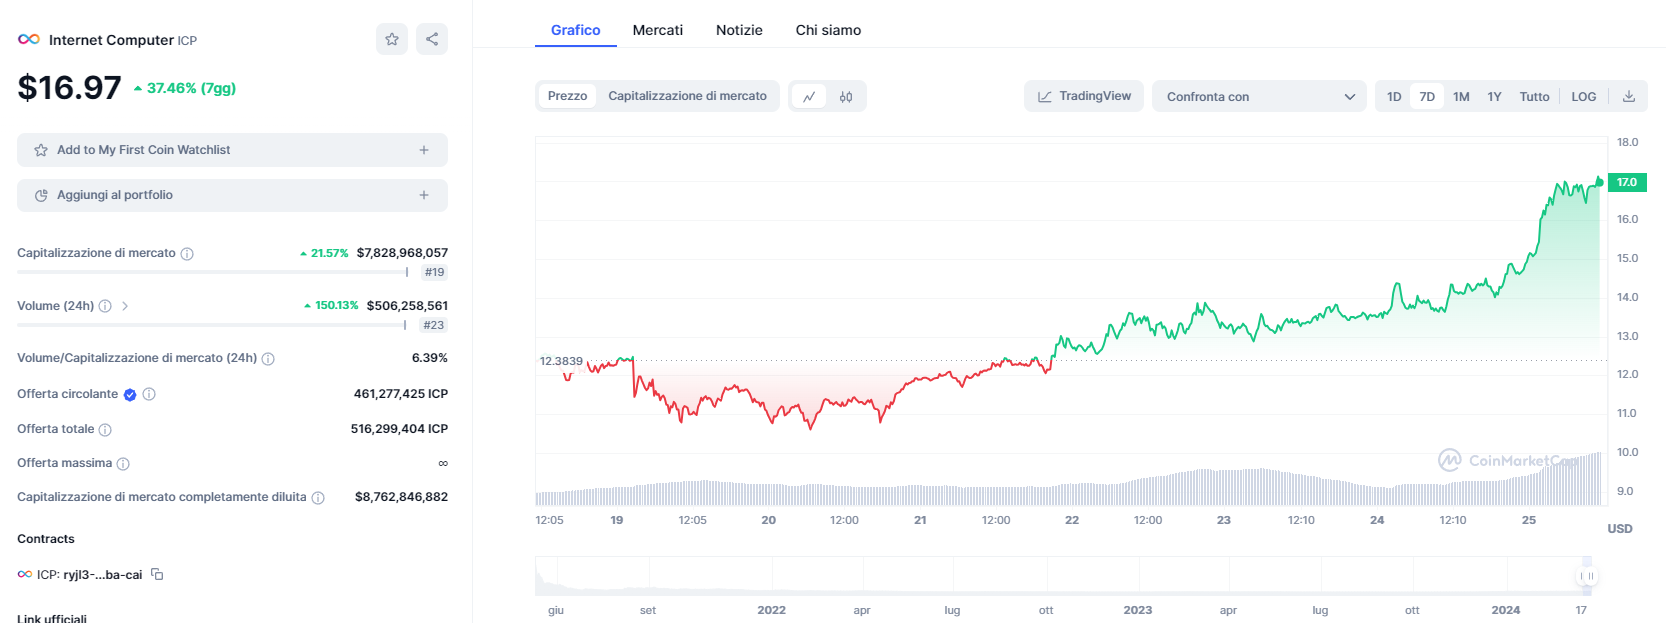Click info icon next to Offerta totale

pyautogui.click(x=105, y=430)
